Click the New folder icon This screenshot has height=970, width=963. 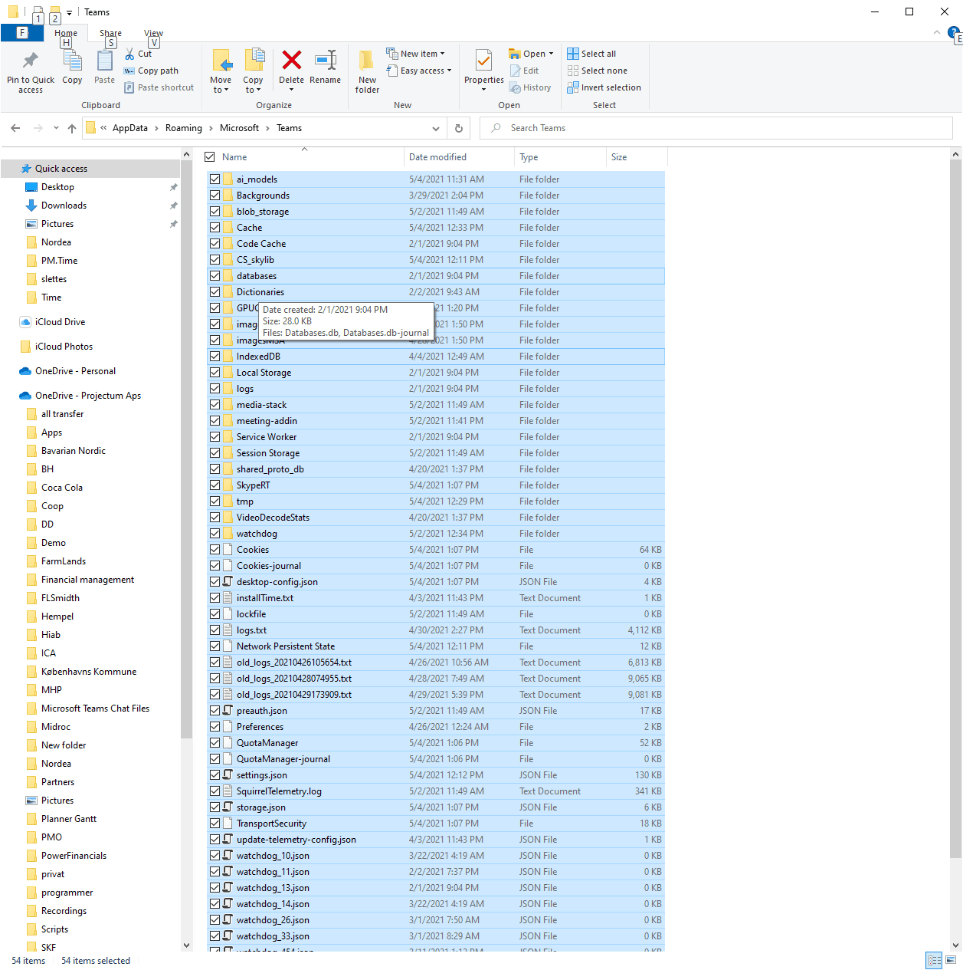[x=366, y=61]
